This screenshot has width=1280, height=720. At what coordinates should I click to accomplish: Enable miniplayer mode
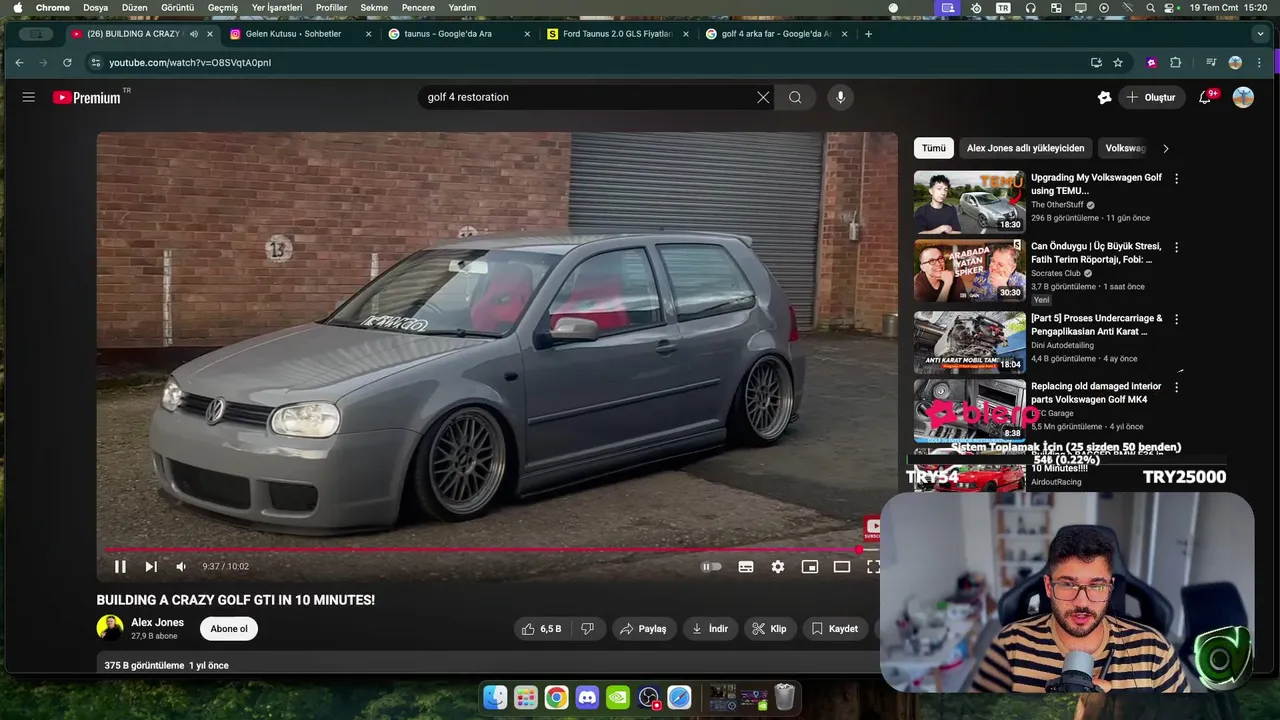810,566
